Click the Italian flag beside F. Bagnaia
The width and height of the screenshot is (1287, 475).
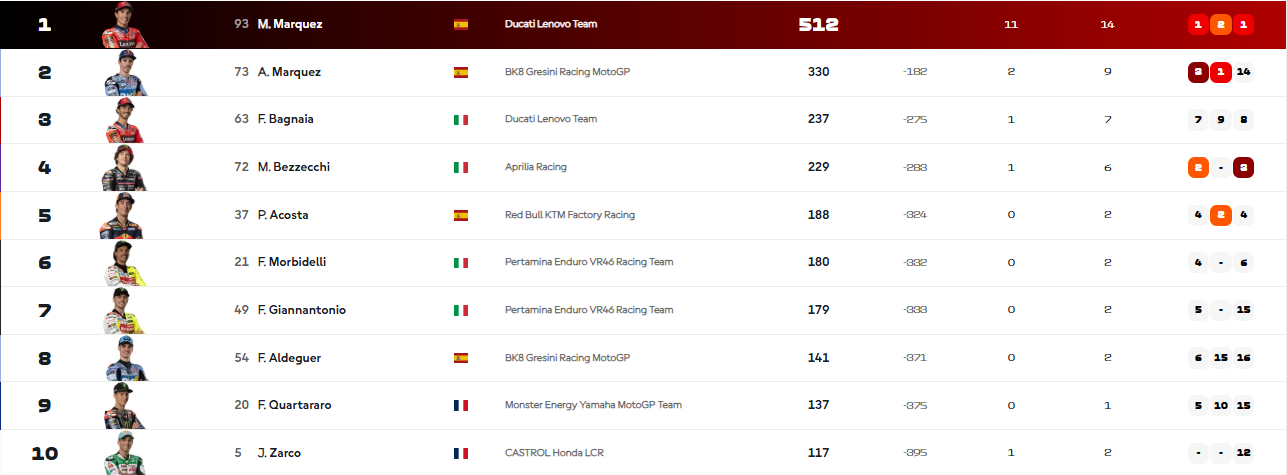(x=461, y=119)
